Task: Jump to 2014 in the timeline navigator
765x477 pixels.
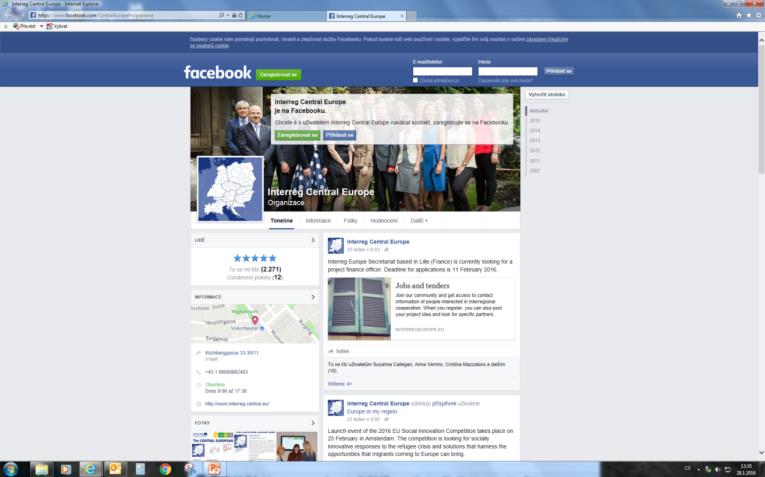Action: 535,131
